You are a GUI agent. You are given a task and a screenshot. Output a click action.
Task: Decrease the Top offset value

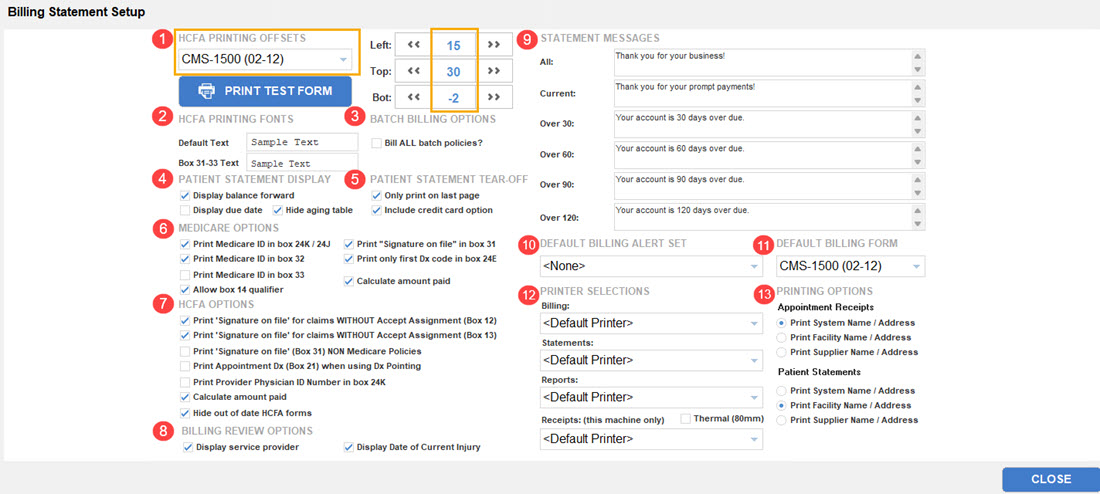tap(413, 72)
